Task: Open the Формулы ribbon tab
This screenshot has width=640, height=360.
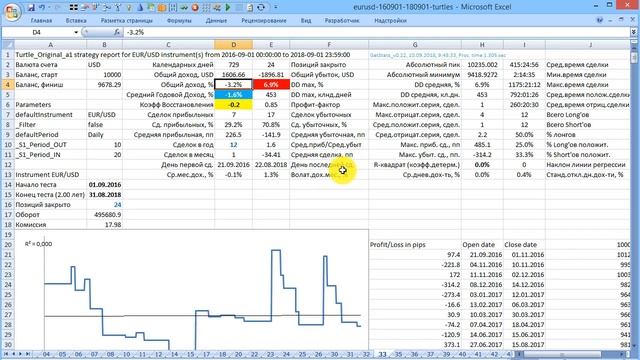Action: coord(179,20)
